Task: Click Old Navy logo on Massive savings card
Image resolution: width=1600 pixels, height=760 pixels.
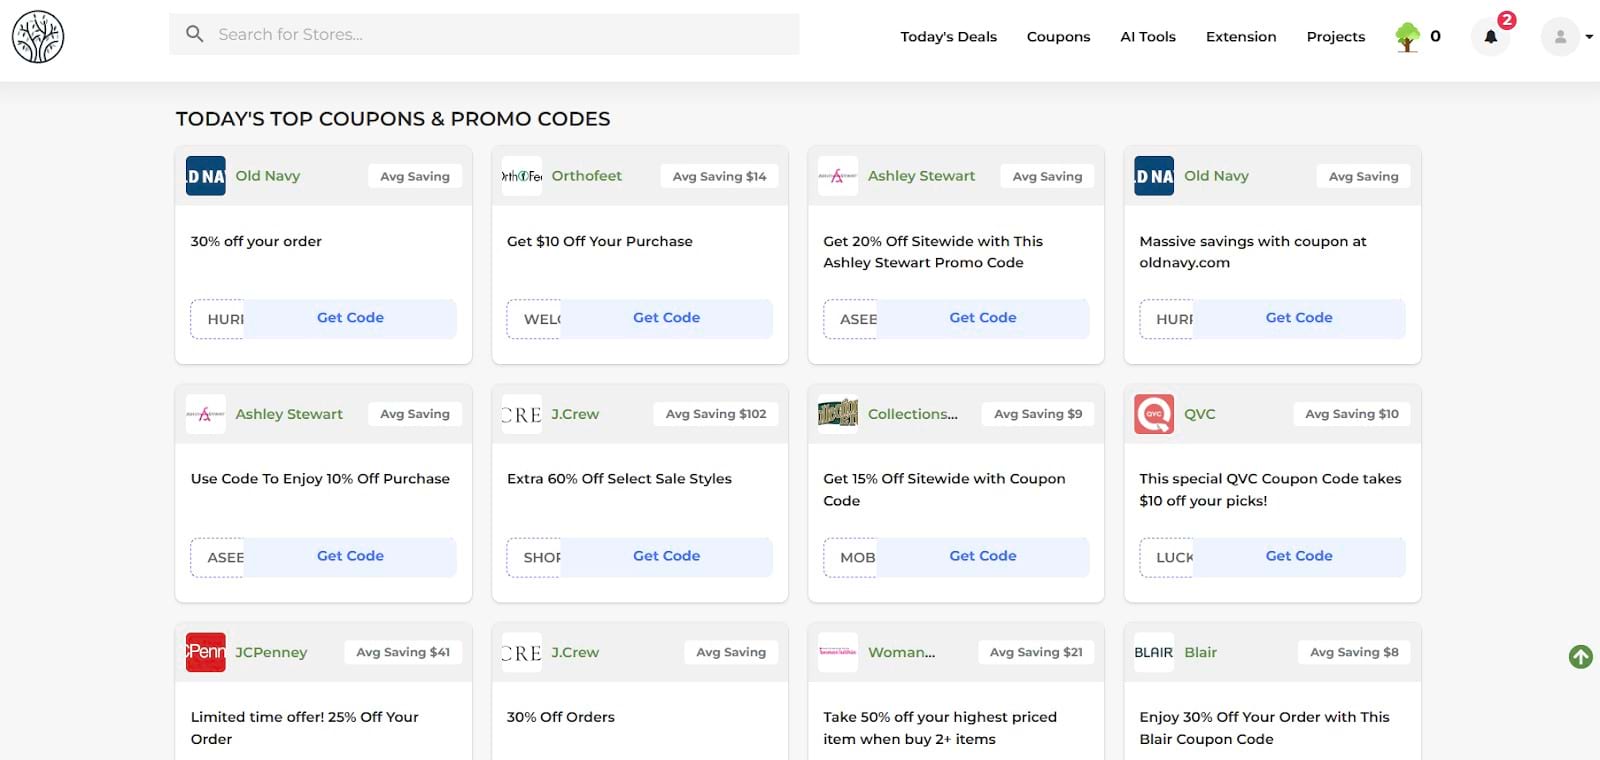Action: coord(1154,176)
